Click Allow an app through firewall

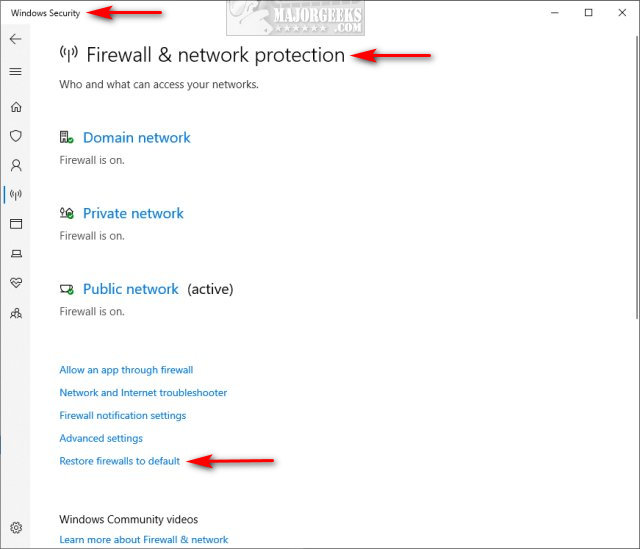[126, 370]
